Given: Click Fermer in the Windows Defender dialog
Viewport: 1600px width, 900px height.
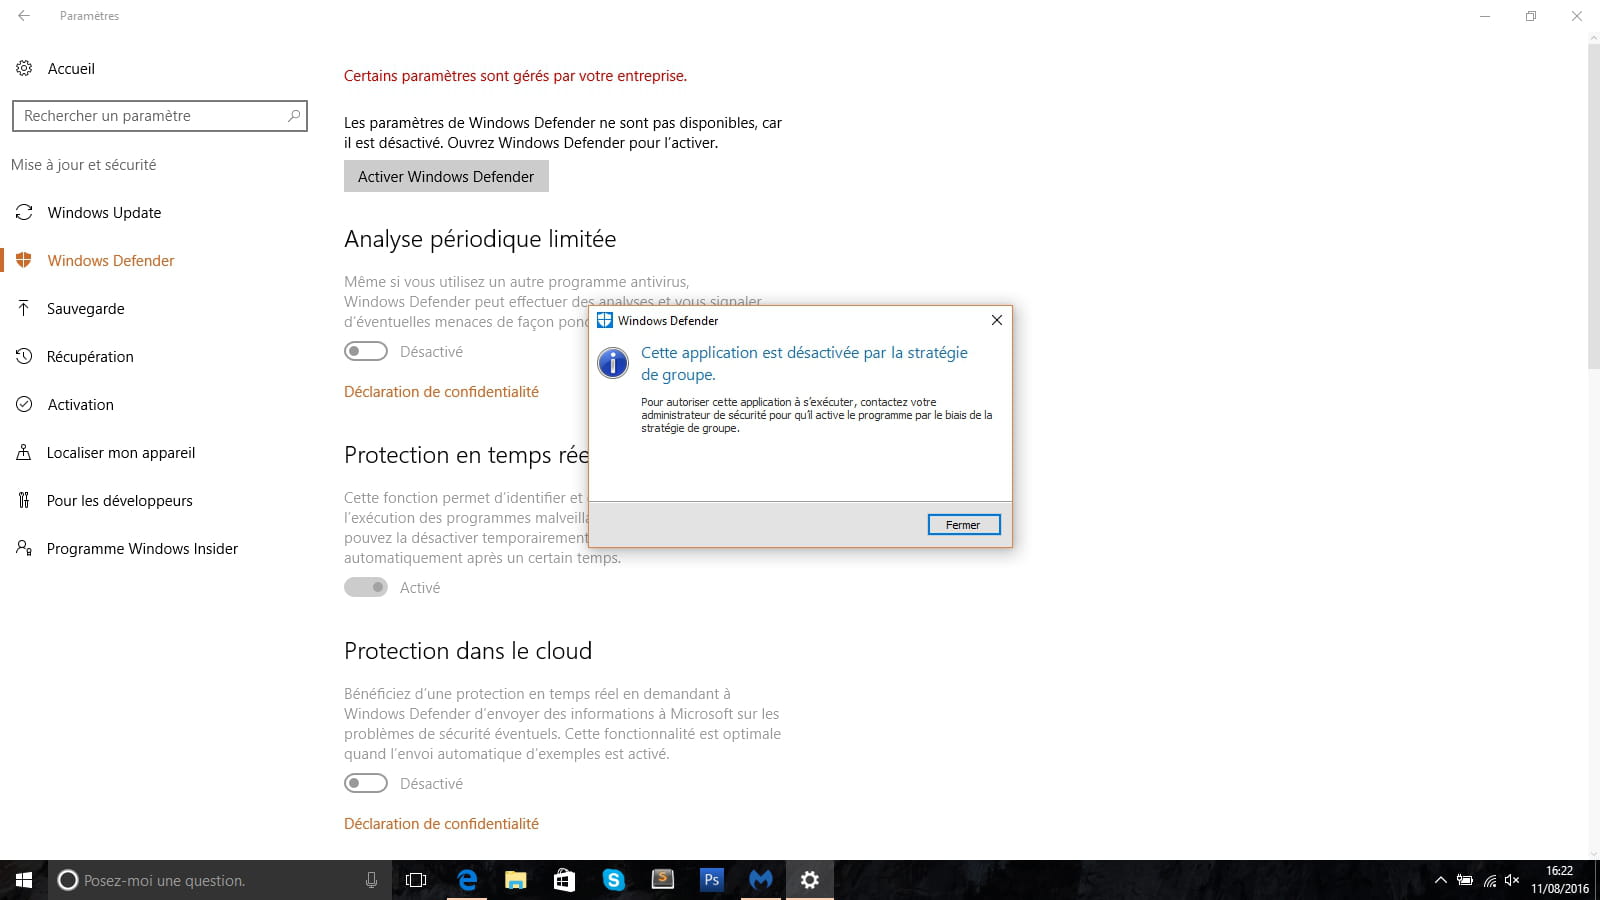Looking at the screenshot, I should click(x=964, y=525).
